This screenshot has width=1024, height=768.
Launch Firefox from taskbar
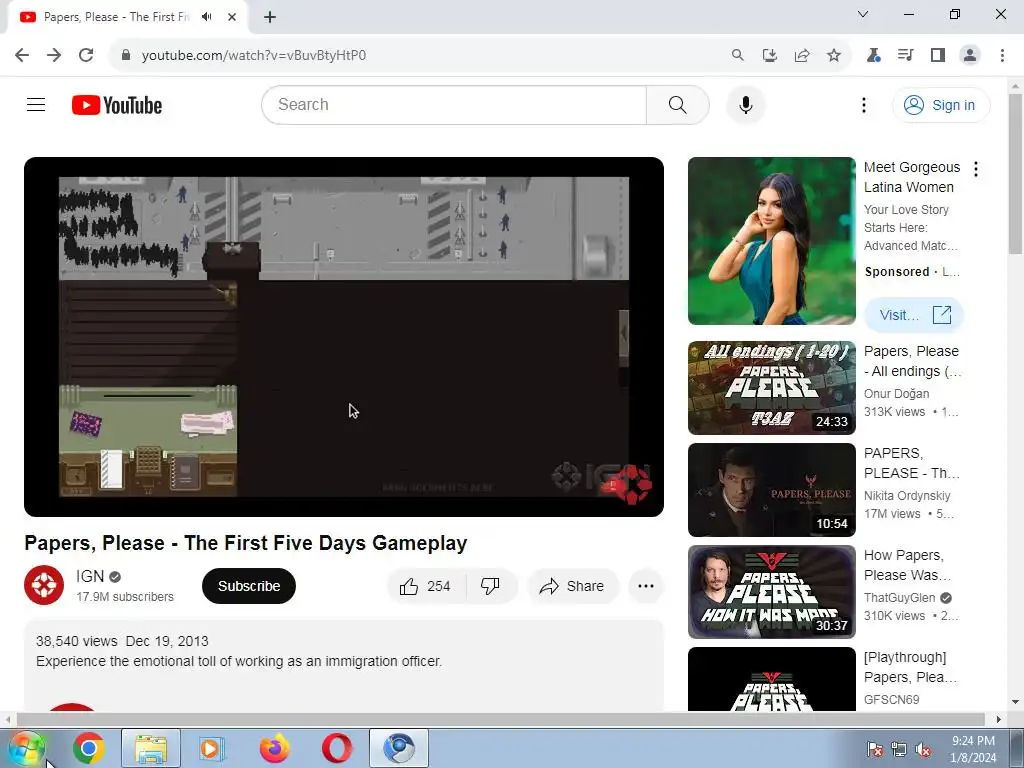pos(274,748)
